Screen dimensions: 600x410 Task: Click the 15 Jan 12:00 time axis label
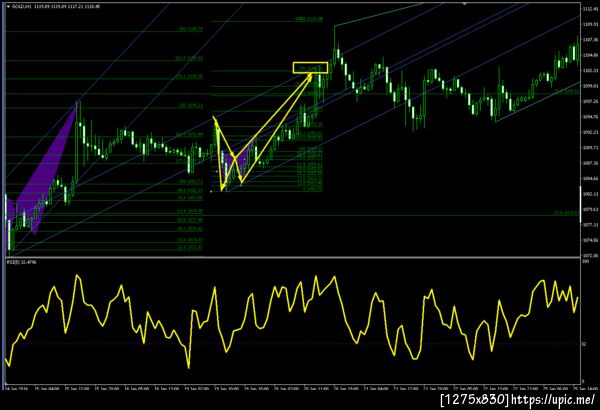77,388
